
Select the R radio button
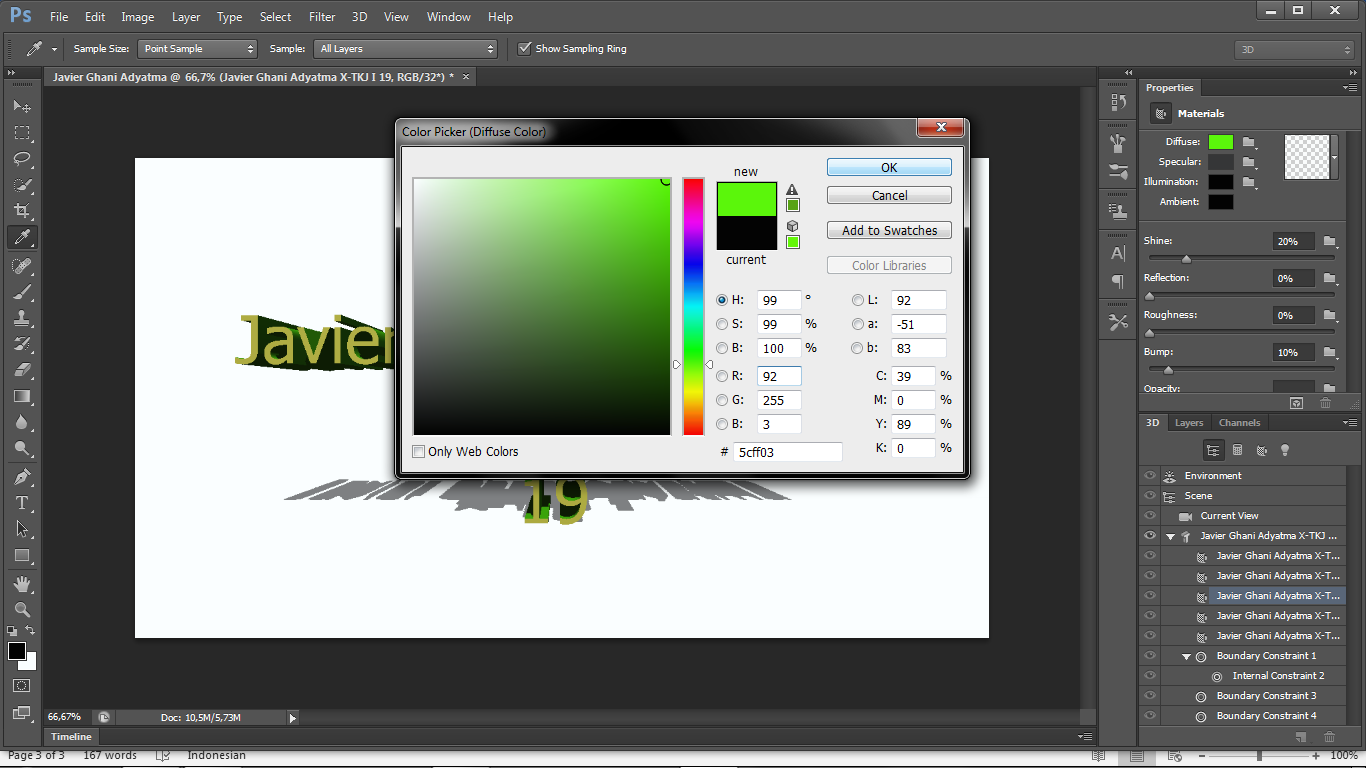click(722, 376)
